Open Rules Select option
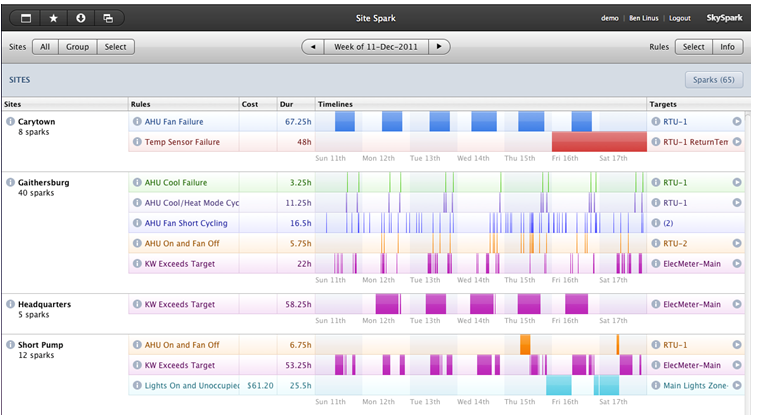 point(693,47)
